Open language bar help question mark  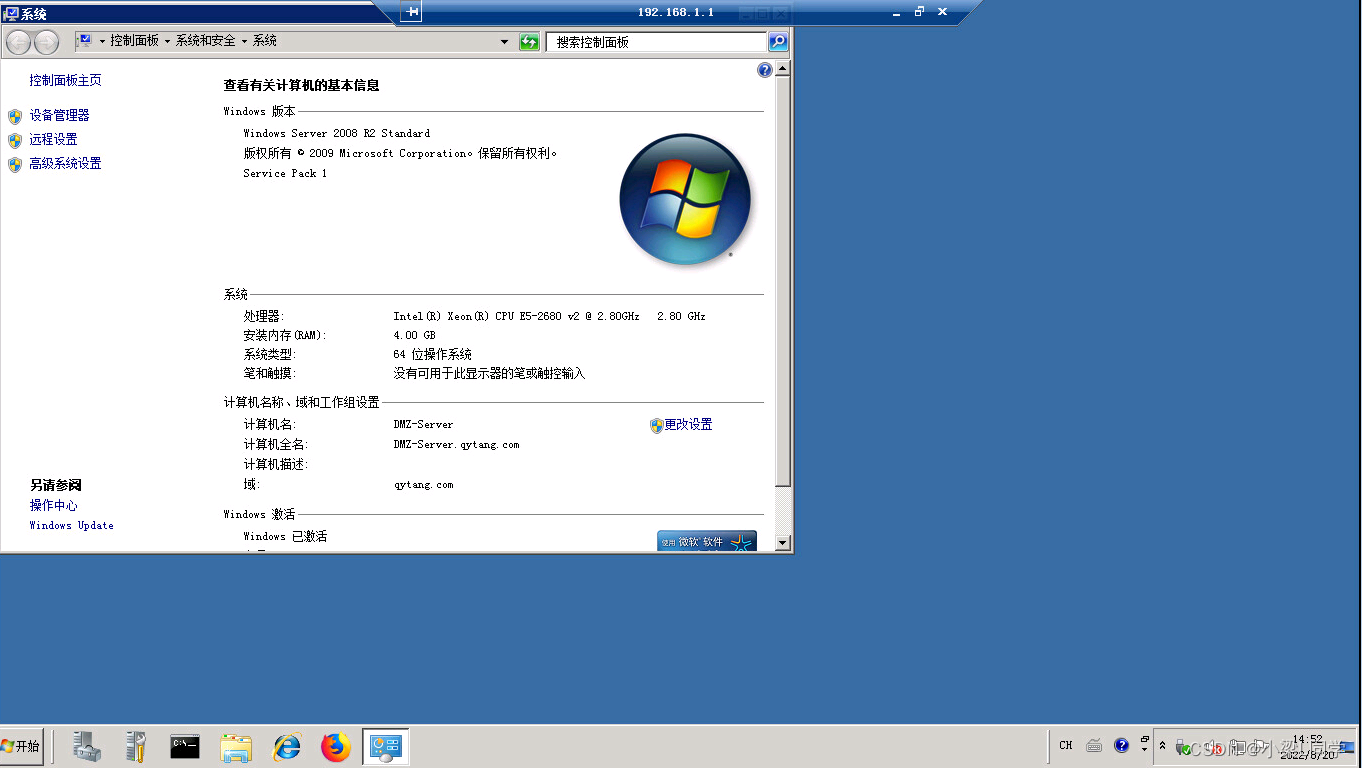[1121, 745]
